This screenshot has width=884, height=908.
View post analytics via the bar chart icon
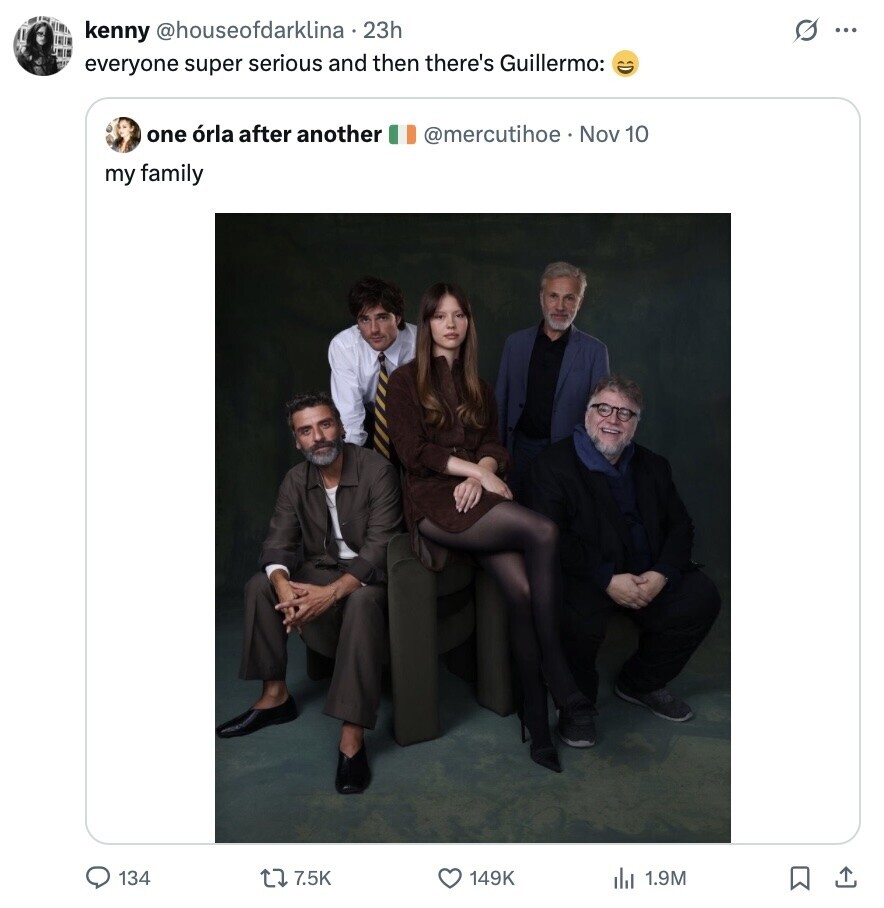coord(624,877)
